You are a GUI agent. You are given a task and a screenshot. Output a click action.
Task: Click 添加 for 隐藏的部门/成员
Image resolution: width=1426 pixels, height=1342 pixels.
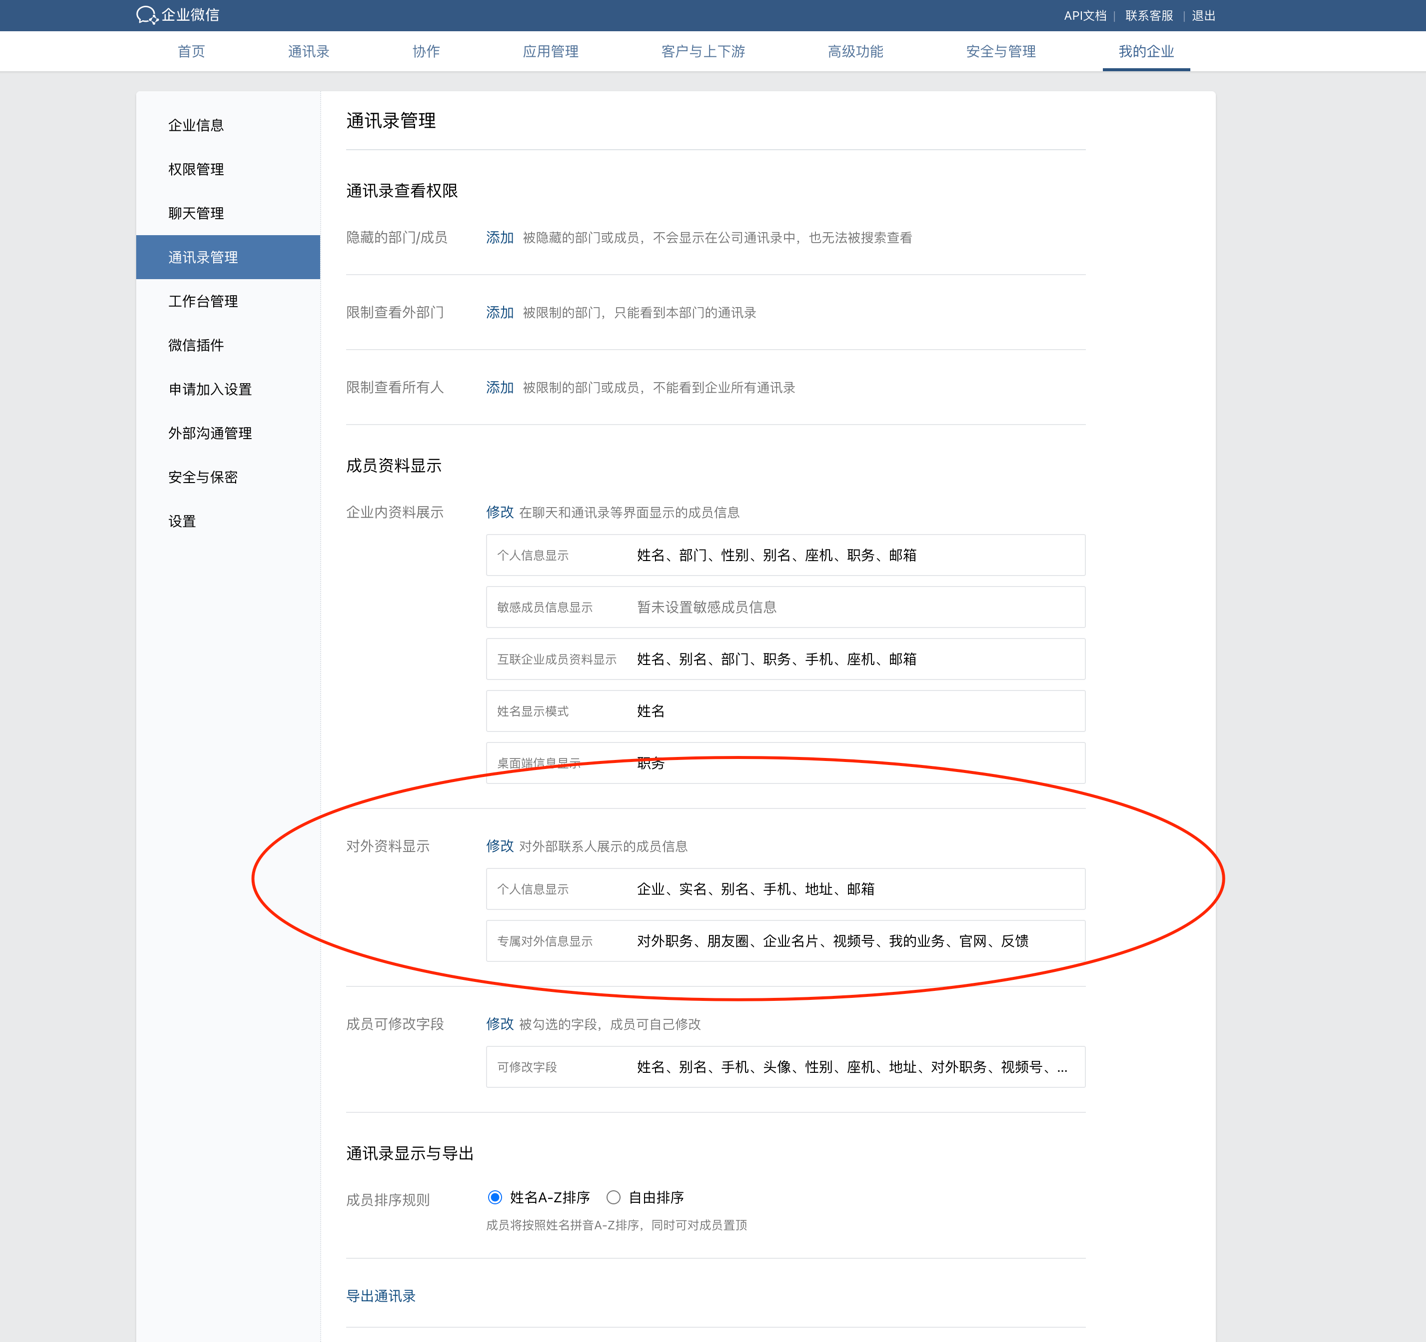point(500,238)
